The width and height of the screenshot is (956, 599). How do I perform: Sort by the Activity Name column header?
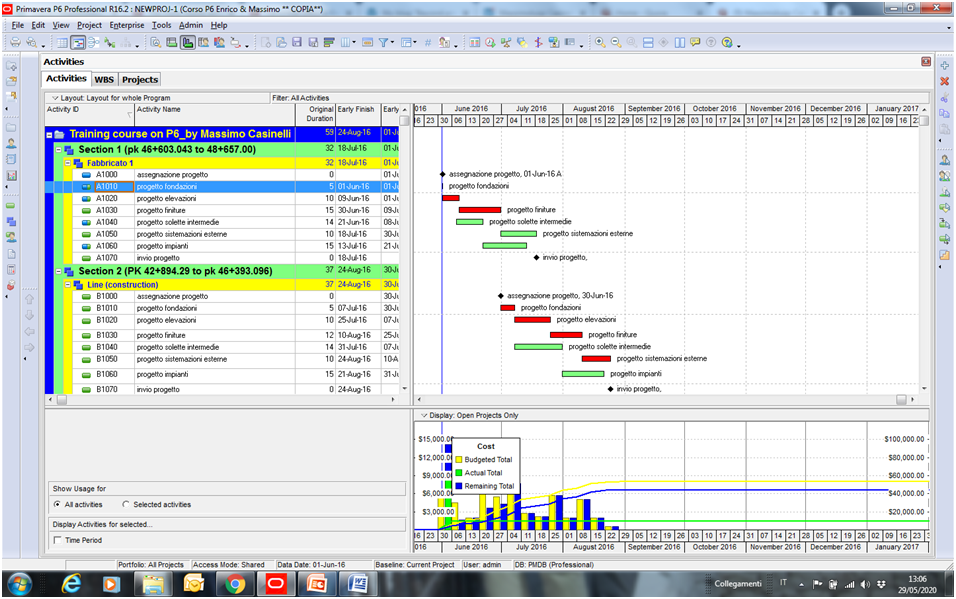(x=215, y=114)
